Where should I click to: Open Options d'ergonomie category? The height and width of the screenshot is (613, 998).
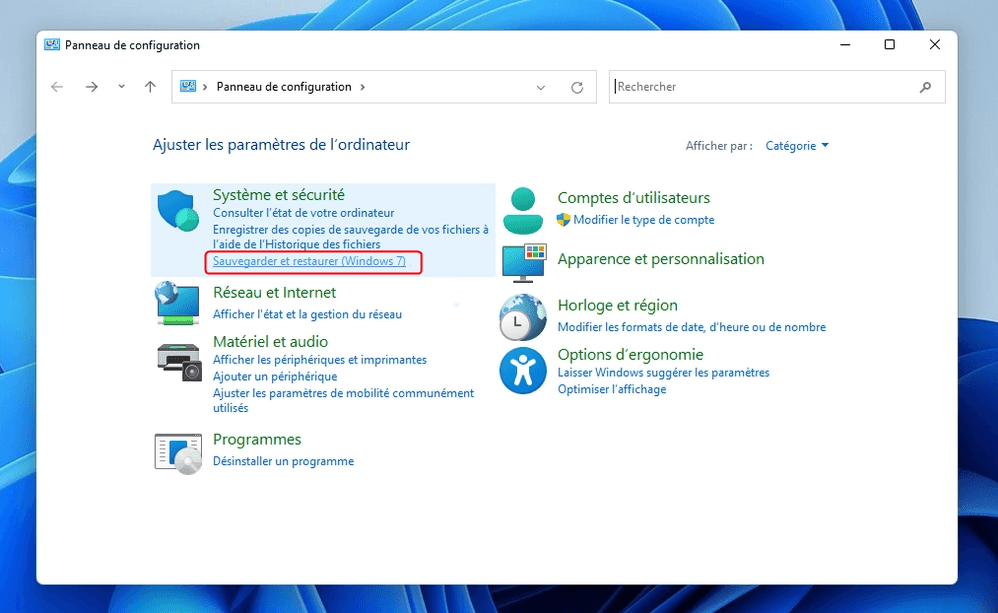(631, 355)
